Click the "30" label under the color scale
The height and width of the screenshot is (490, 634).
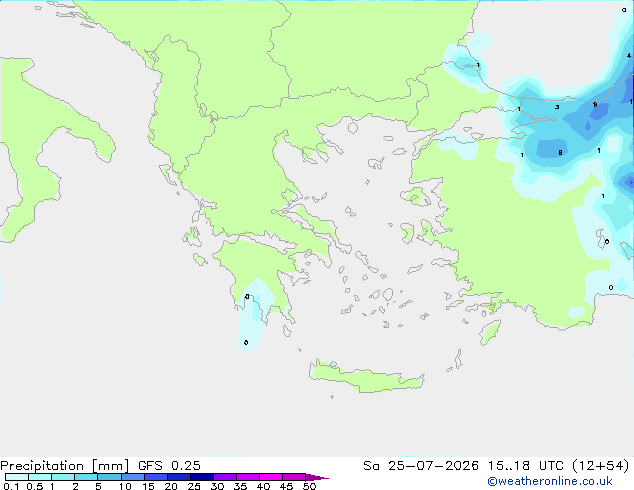(217, 486)
